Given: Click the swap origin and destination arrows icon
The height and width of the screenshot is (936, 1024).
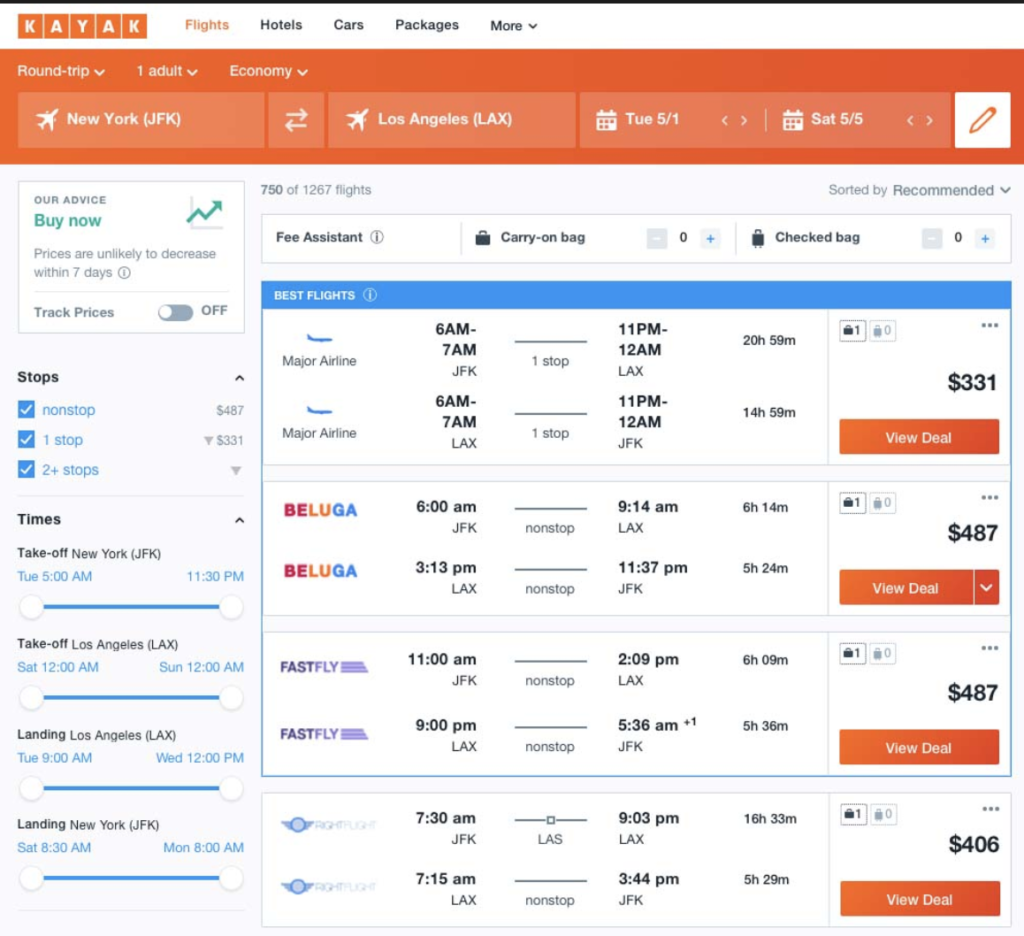Looking at the screenshot, I should pyautogui.click(x=296, y=120).
